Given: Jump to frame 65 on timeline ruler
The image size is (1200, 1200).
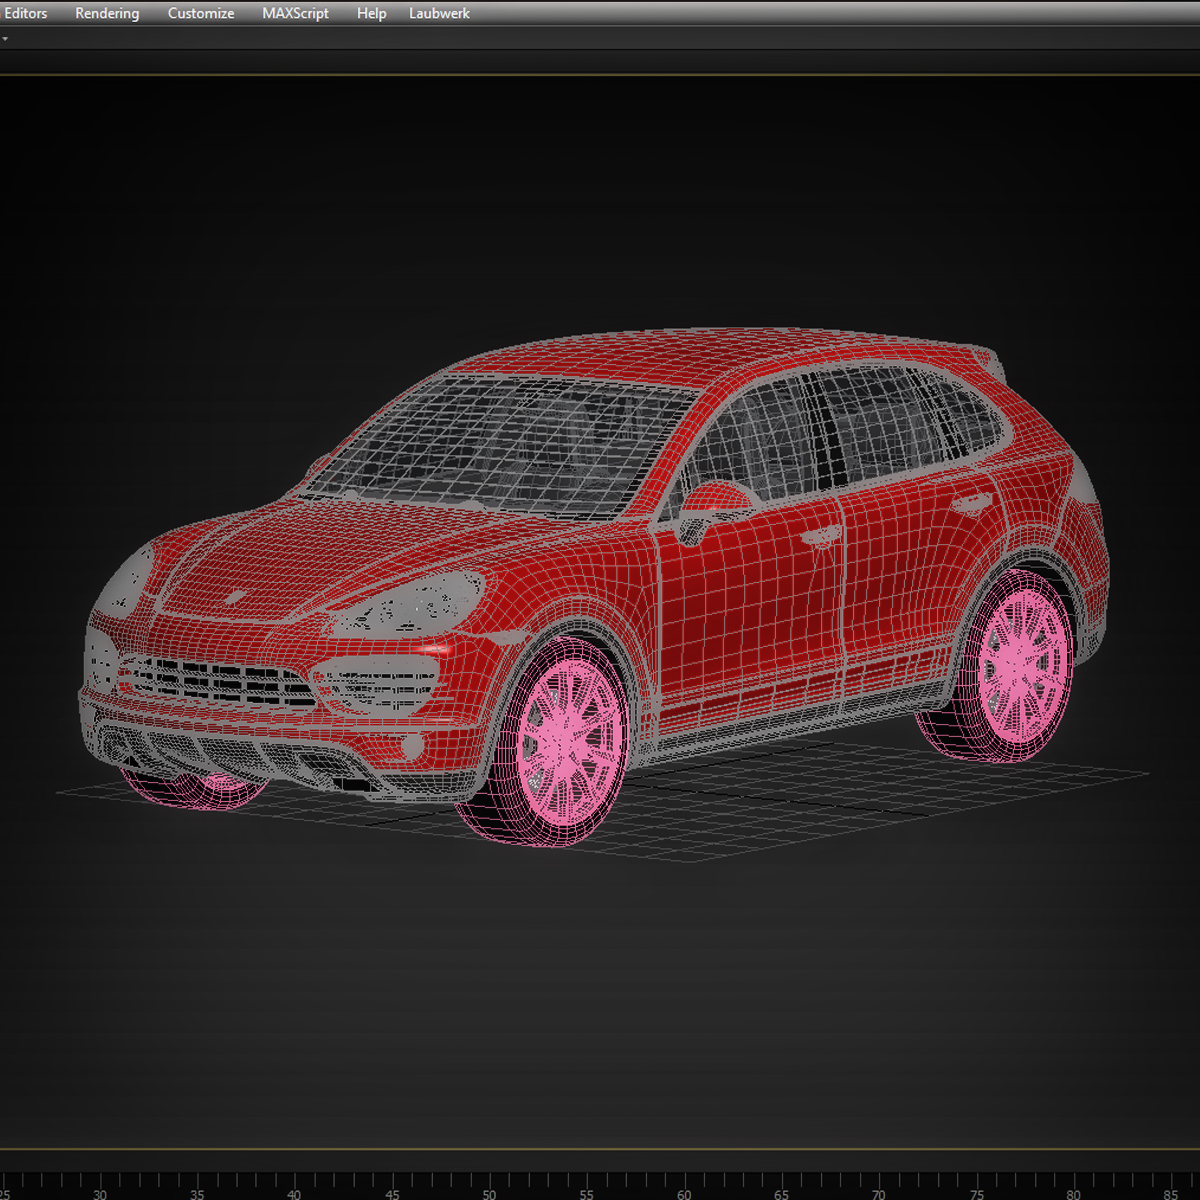Looking at the screenshot, I should pos(781,1193).
